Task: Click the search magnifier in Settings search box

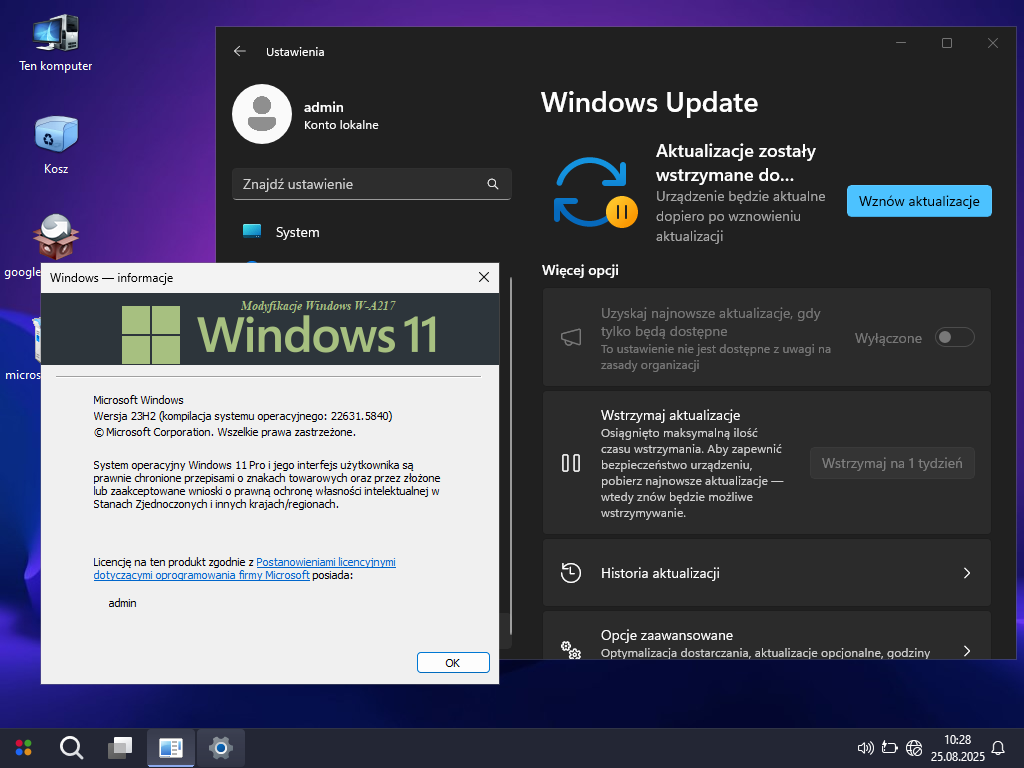Action: click(x=492, y=184)
